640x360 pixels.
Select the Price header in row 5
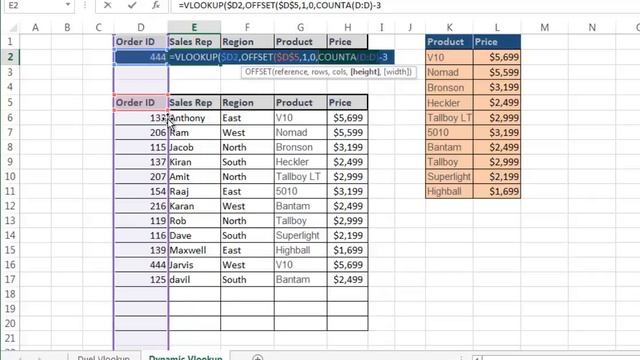pyautogui.click(x=347, y=102)
